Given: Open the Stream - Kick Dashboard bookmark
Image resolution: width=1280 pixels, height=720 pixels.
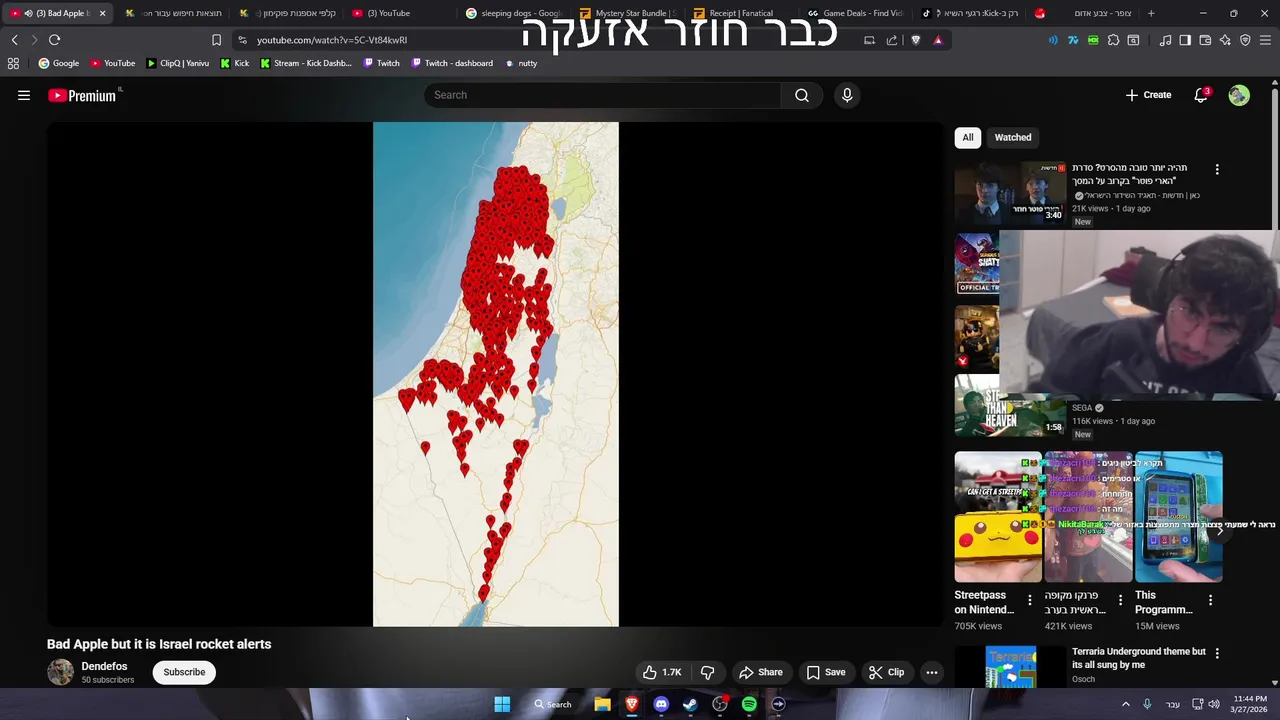Looking at the screenshot, I should pos(305,63).
